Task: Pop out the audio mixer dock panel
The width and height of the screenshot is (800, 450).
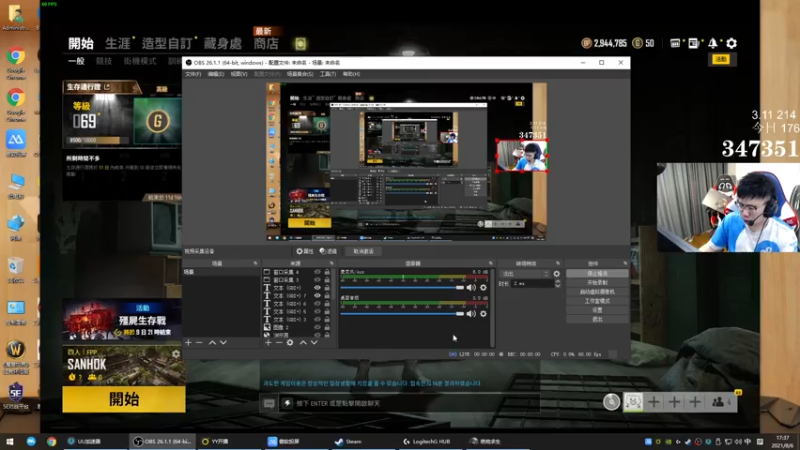Action: click(x=491, y=263)
